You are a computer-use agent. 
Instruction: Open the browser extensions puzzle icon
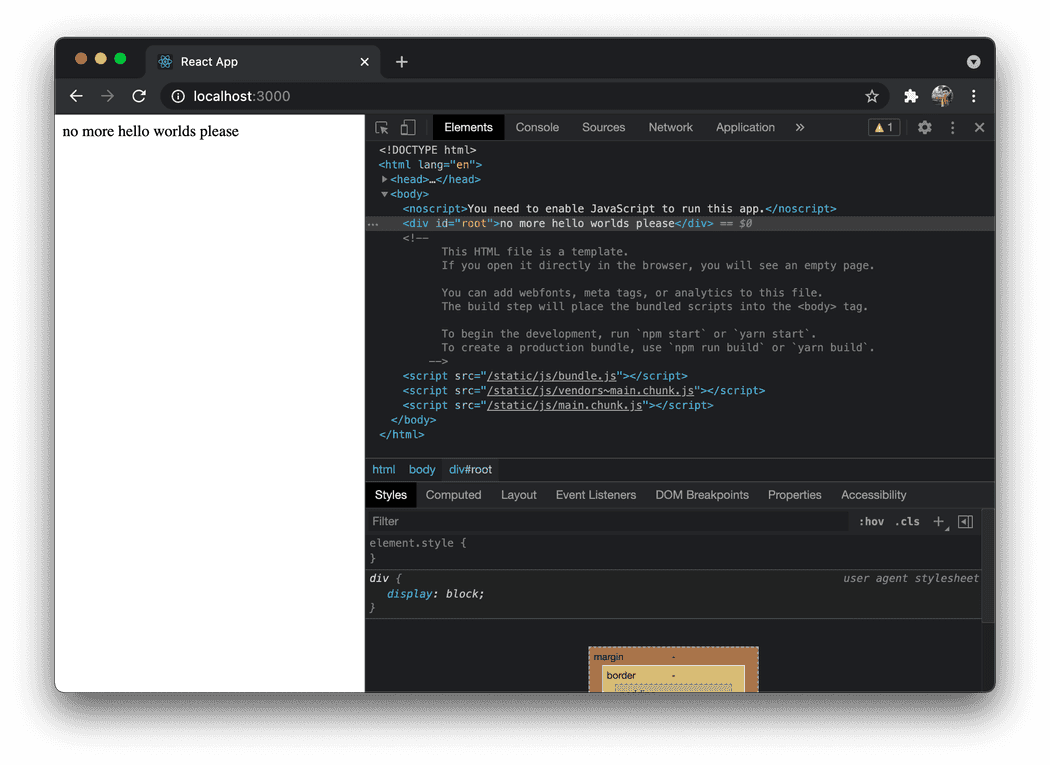coord(911,96)
